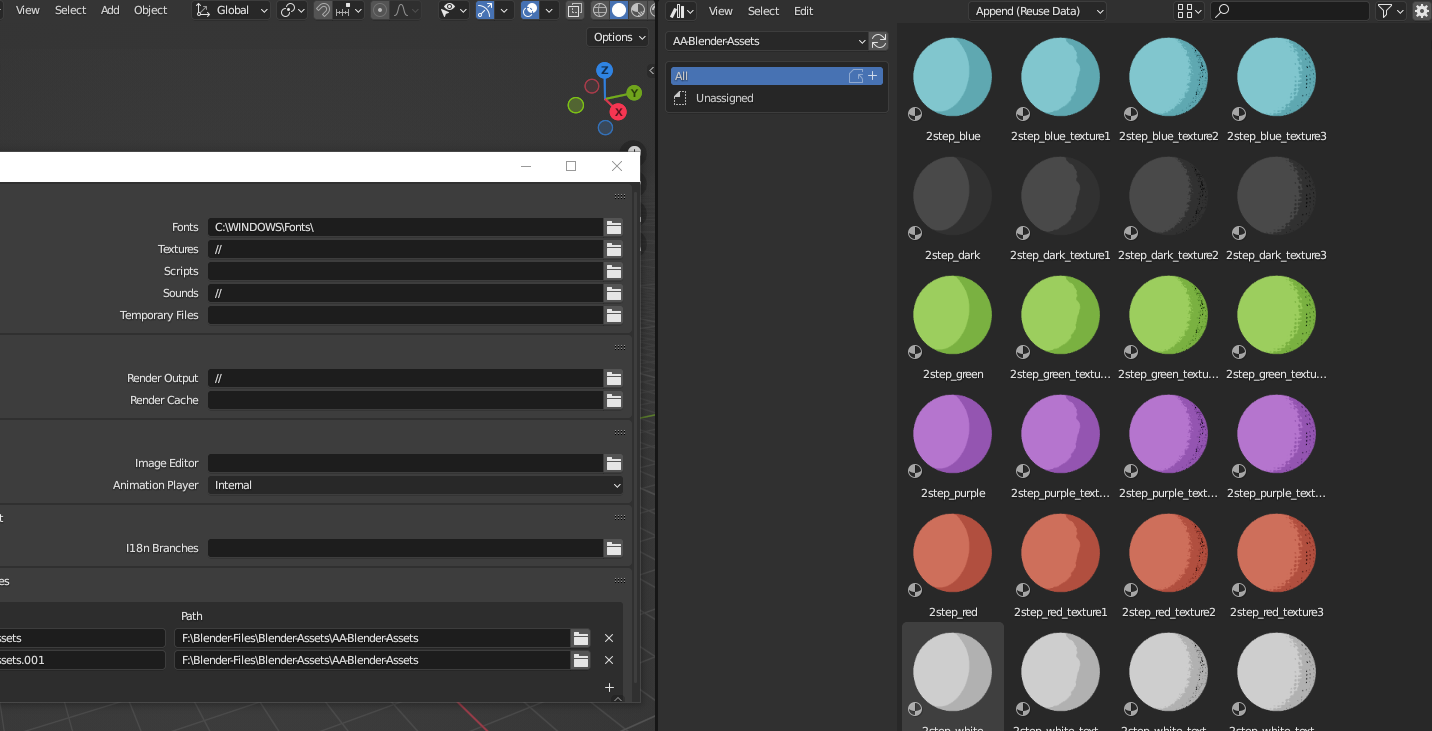Open AA-BlenderAssets library dropdown

[x=767, y=41]
